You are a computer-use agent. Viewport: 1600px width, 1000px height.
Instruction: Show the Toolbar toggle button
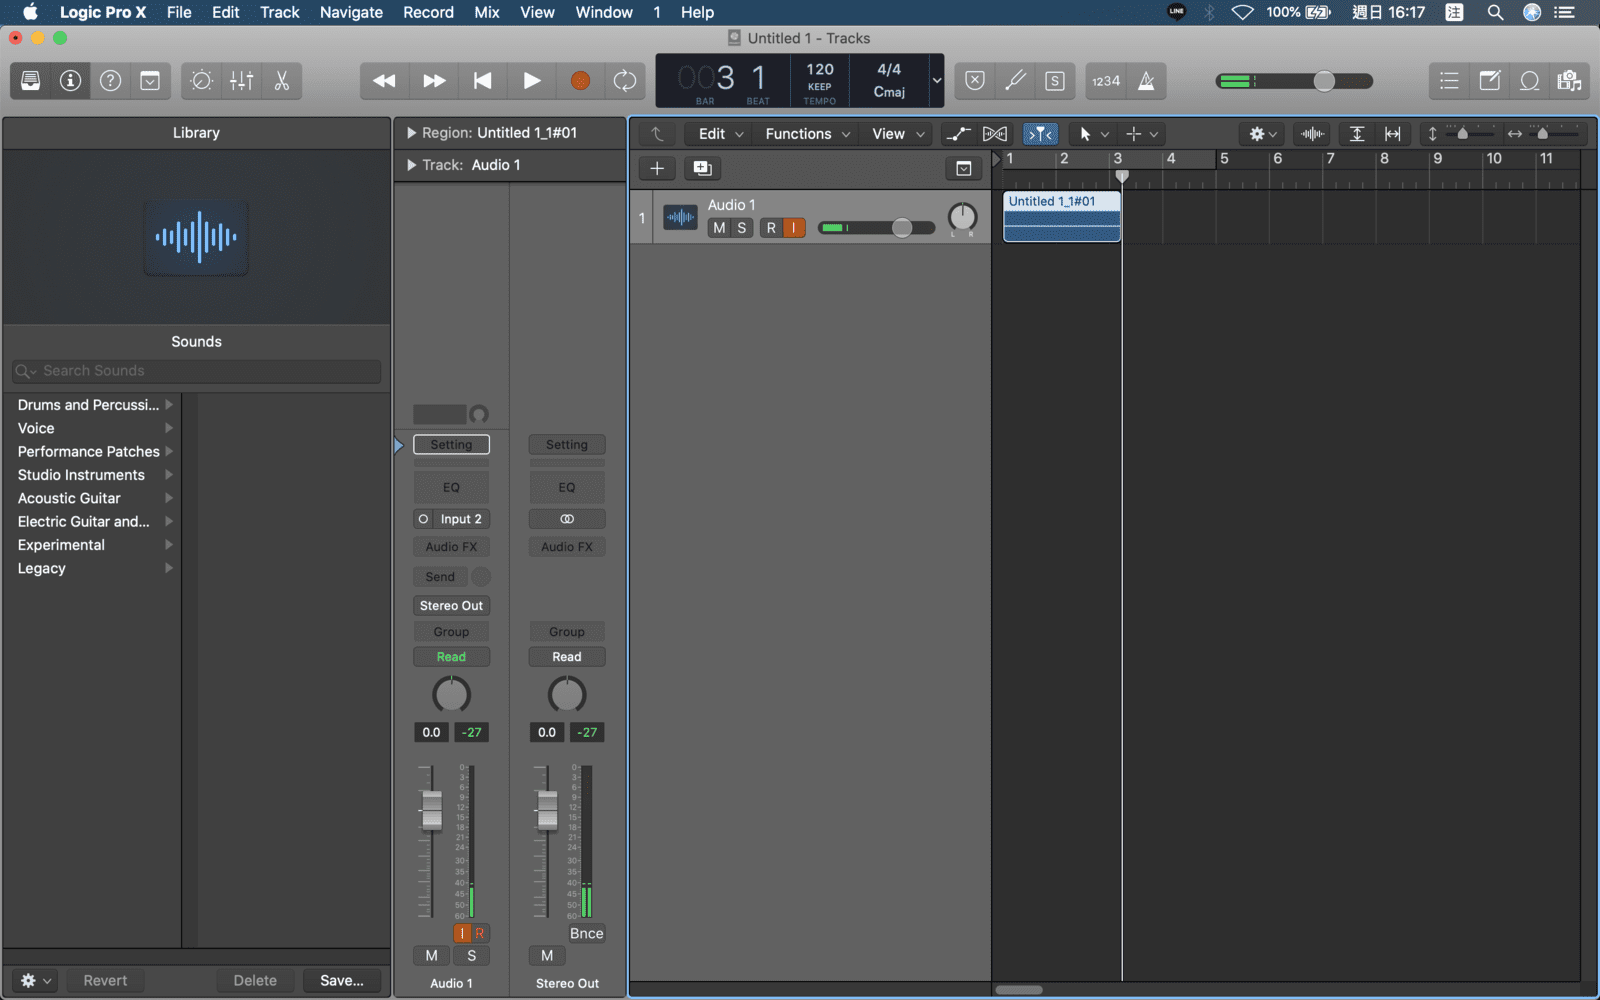pyautogui.click(x=150, y=81)
